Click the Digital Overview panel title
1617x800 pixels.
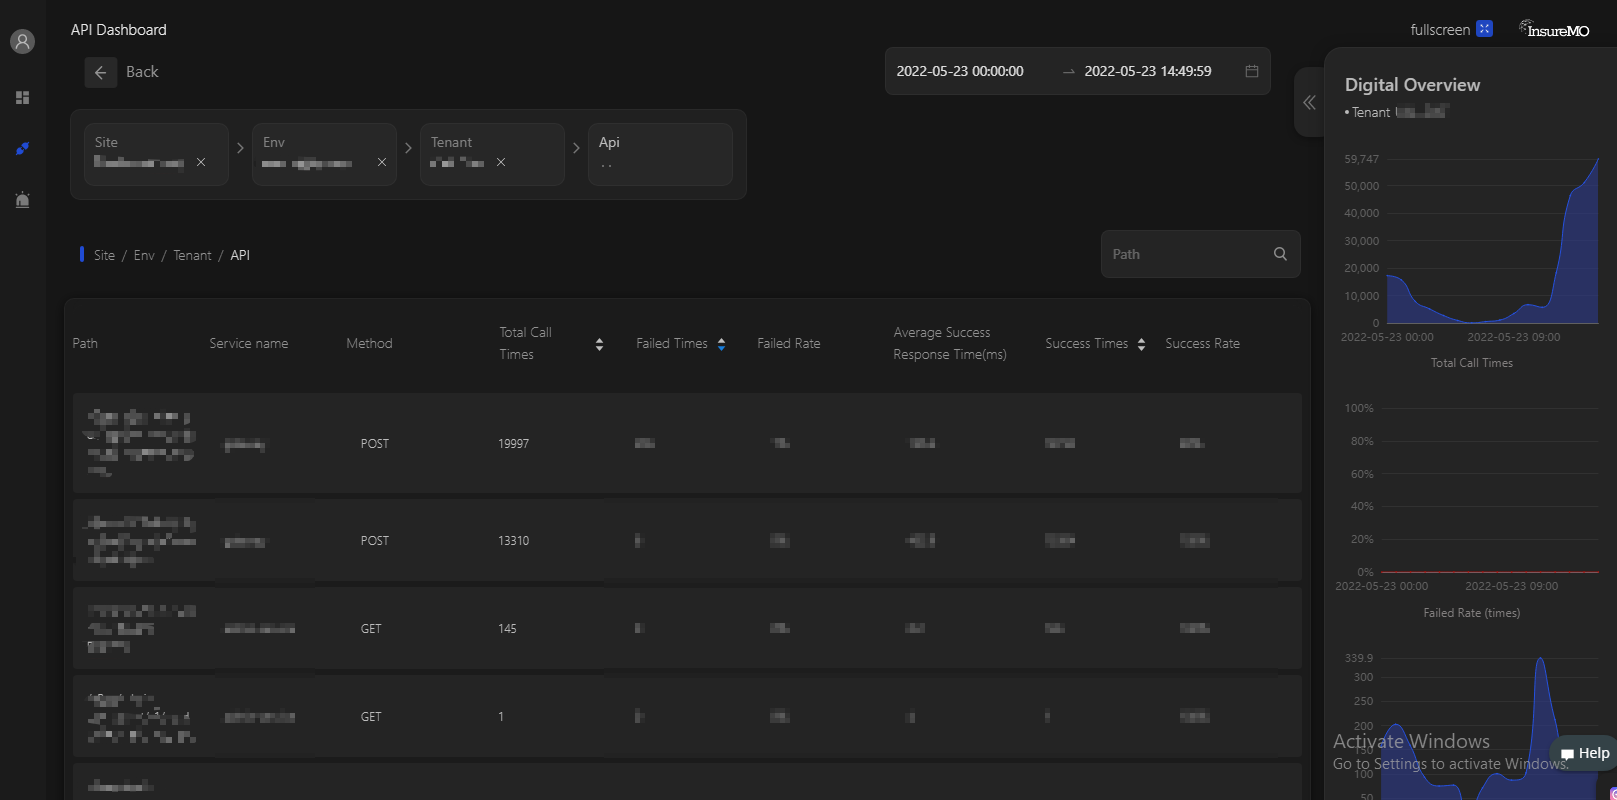[x=1412, y=85]
